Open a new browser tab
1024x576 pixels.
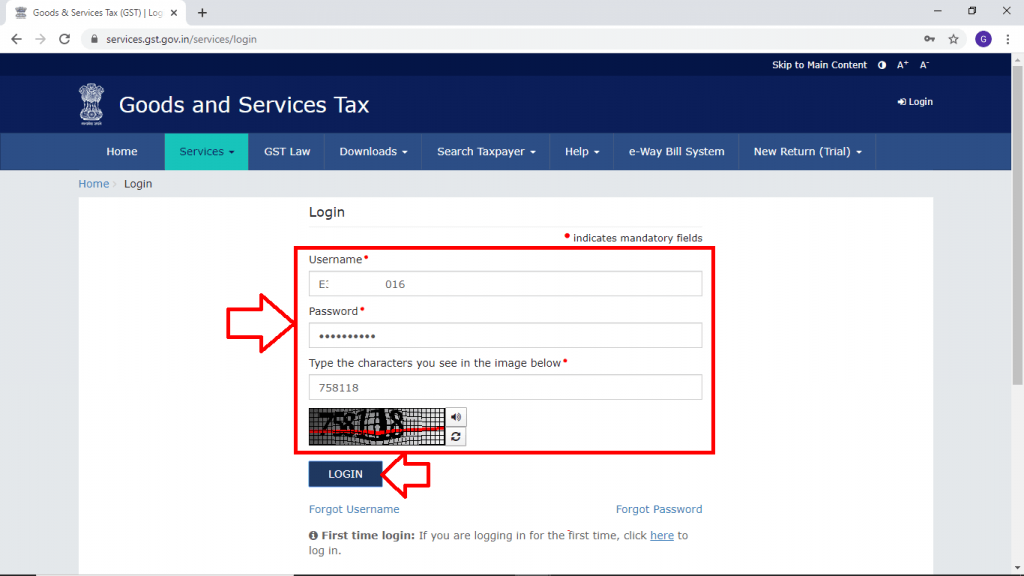[x=202, y=12]
